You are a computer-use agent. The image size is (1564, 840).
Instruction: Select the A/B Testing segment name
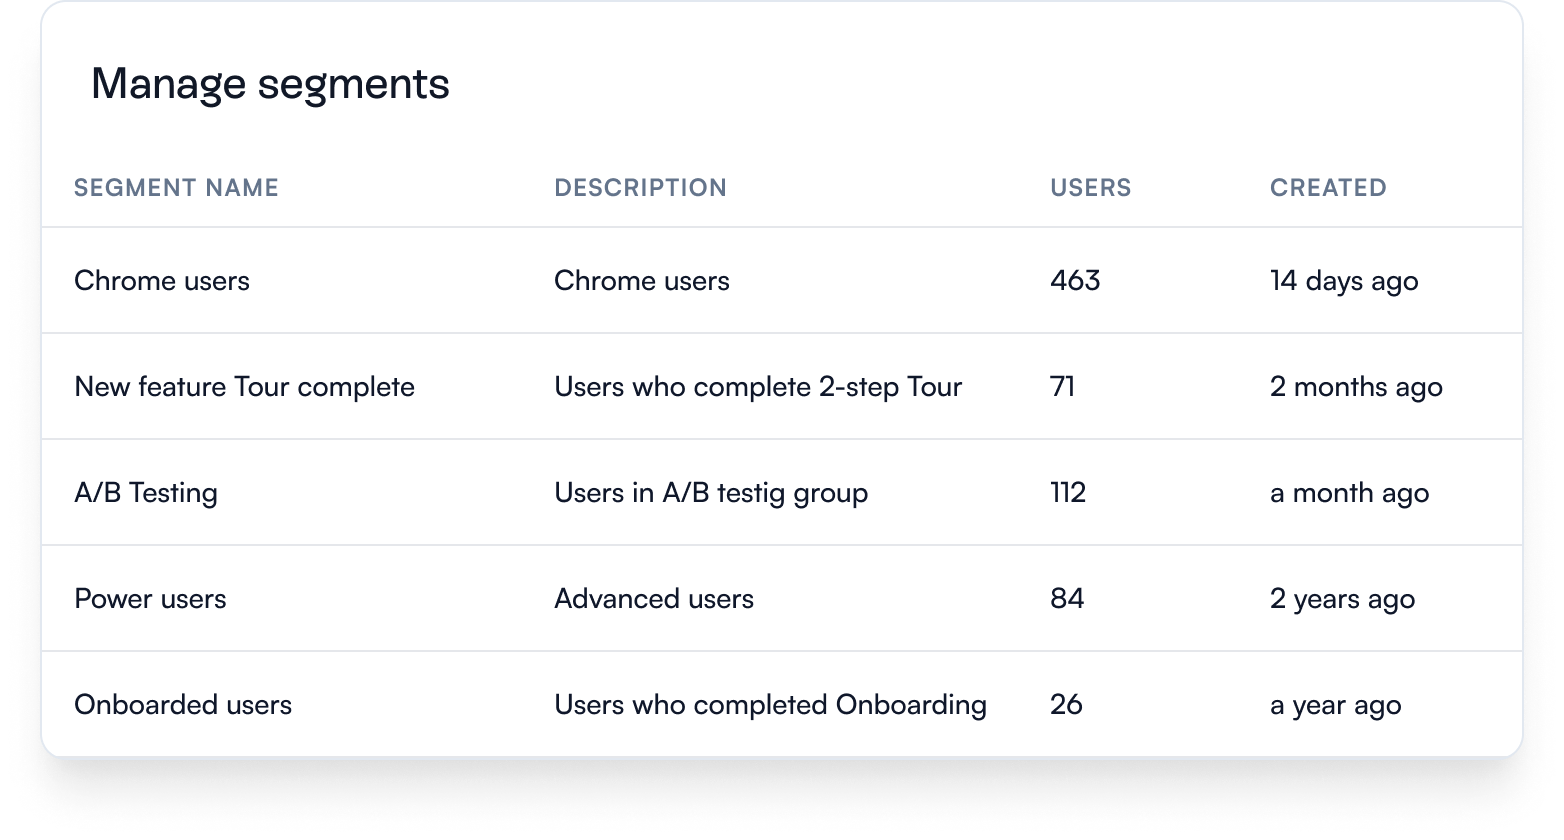(x=146, y=493)
